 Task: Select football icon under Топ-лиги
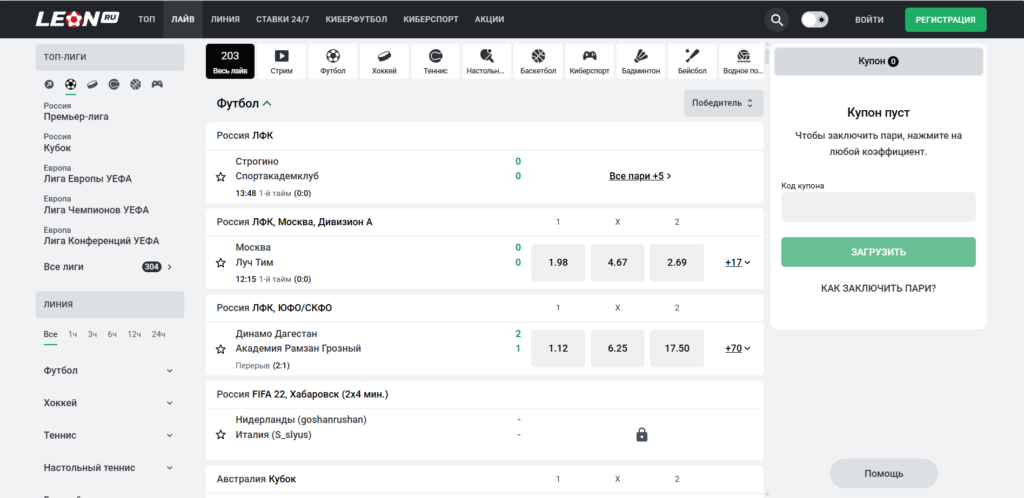pyautogui.click(x=71, y=84)
